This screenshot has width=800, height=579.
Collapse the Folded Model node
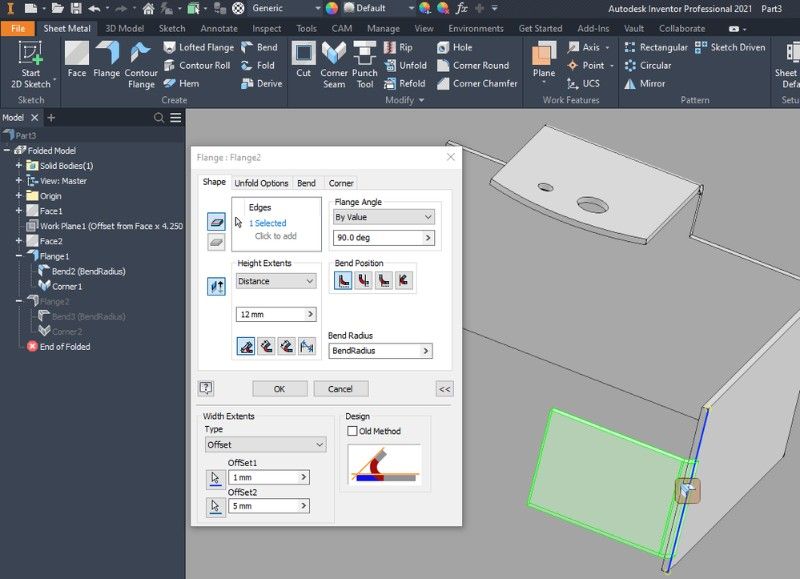pyautogui.click(x=7, y=150)
